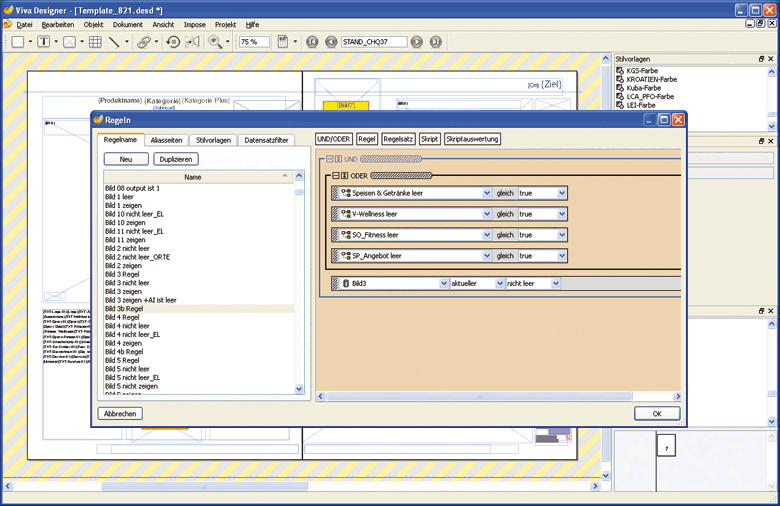The width and height of the screenshot is (780, 506).
Task: Collapse the ODER rule group
Action: coord(334,175)
